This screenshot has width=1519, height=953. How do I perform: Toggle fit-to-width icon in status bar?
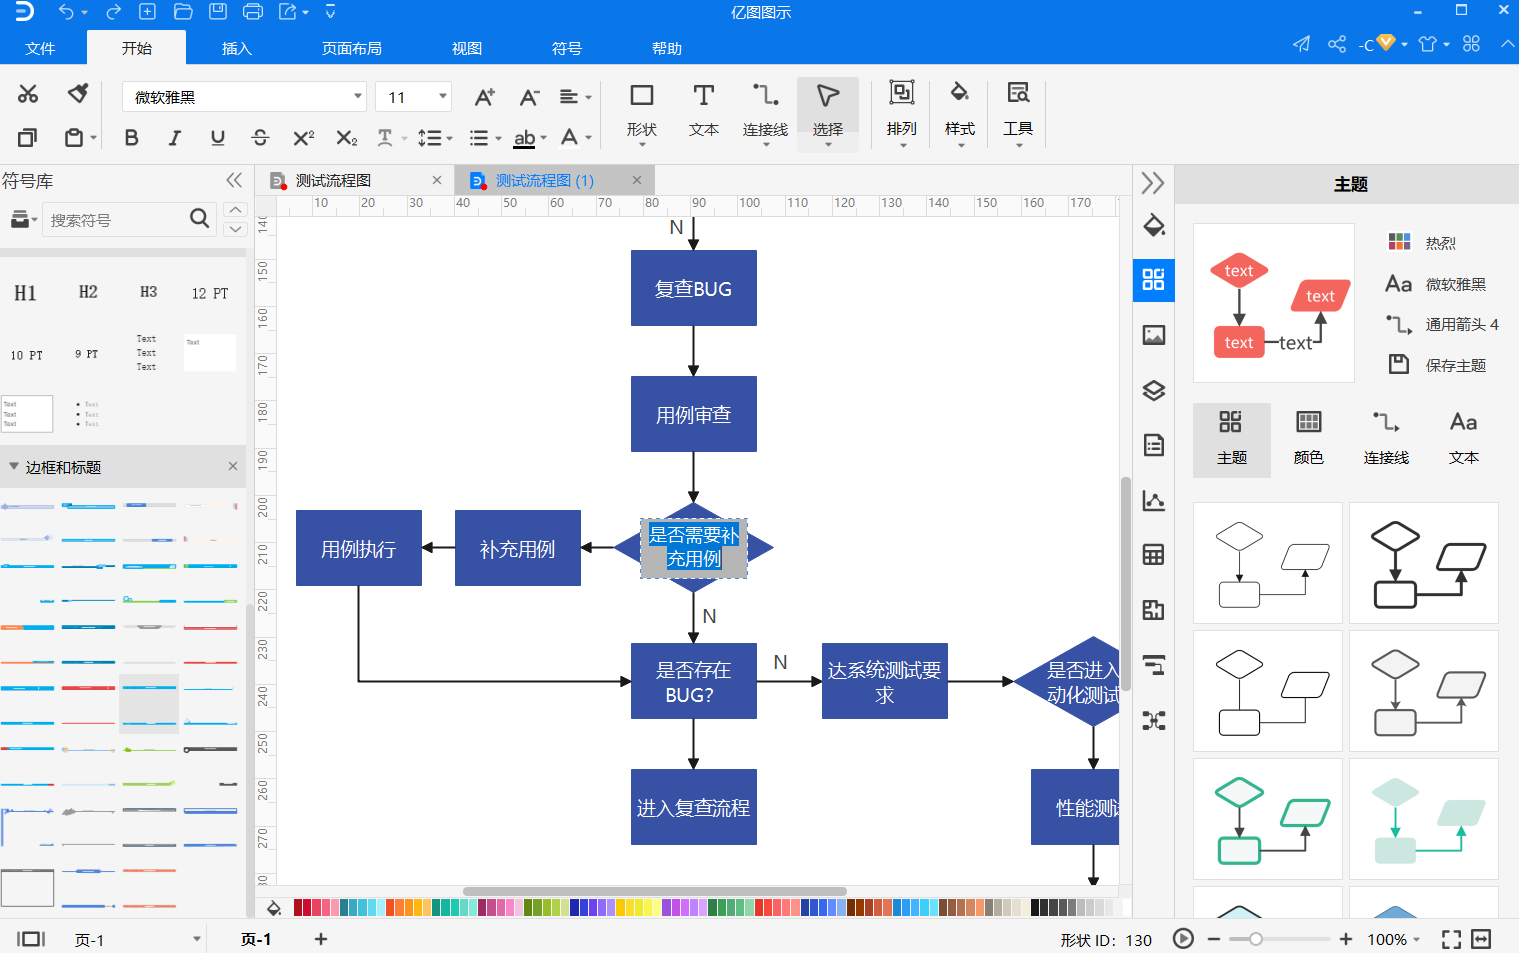coord(1481,939)
